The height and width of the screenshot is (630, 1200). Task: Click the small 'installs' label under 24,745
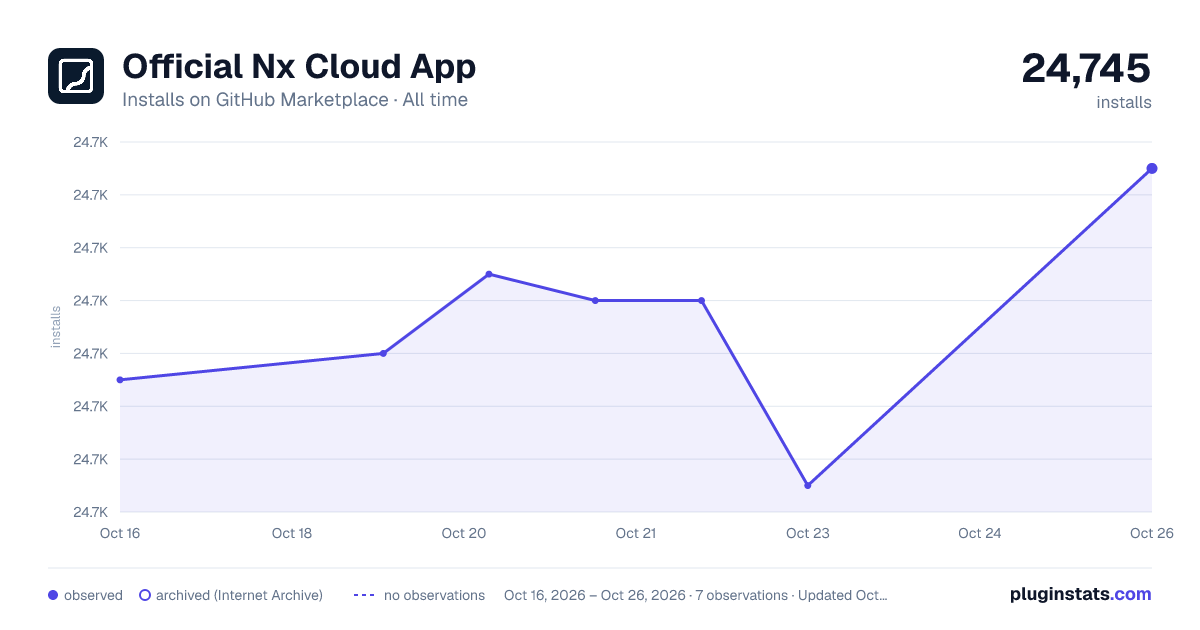click(x=1124, y=102)
